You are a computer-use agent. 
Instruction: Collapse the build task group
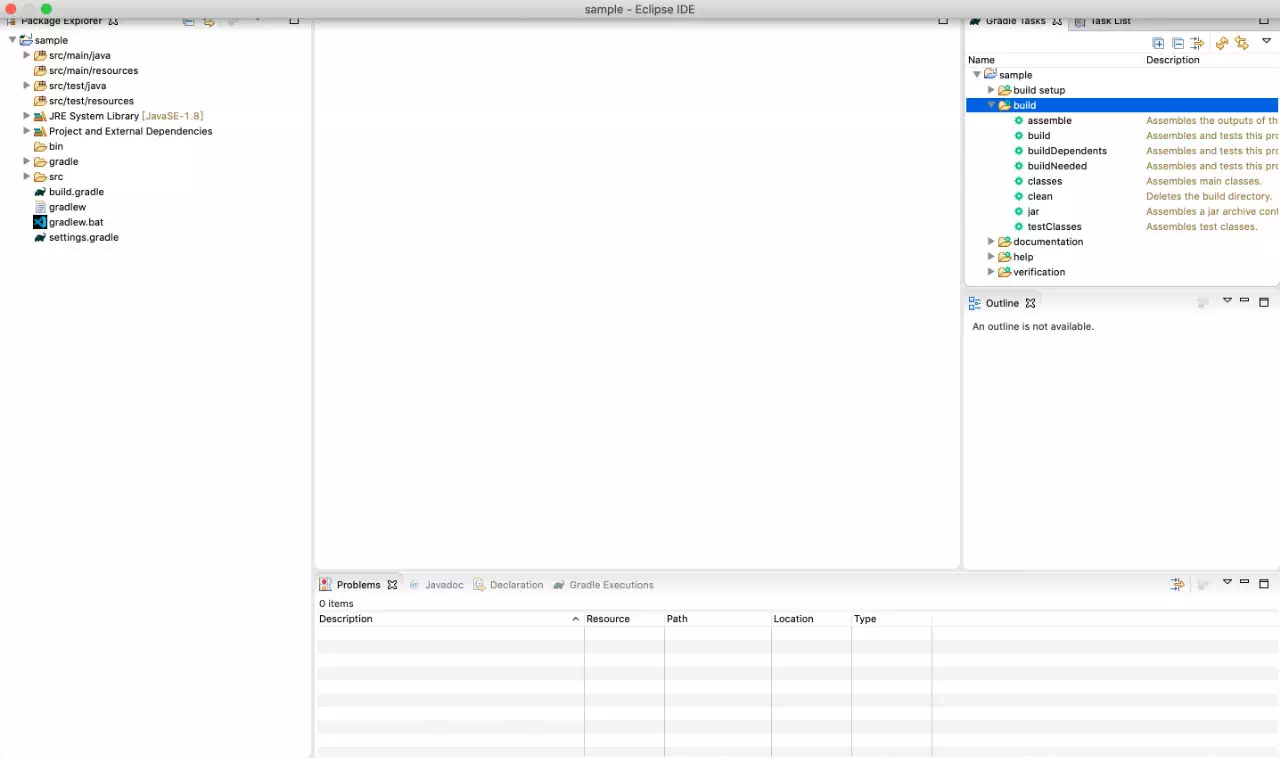[x=991, y=105]
